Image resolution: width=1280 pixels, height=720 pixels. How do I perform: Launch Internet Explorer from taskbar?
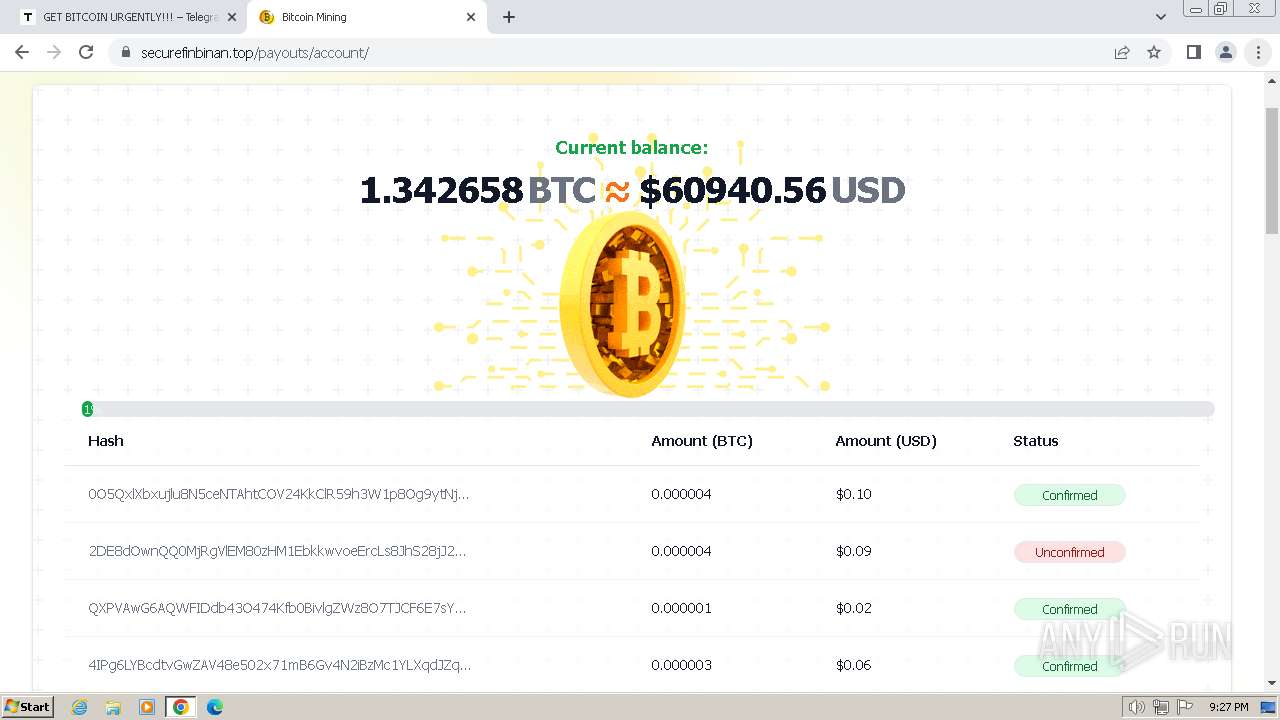pos(79,707)
